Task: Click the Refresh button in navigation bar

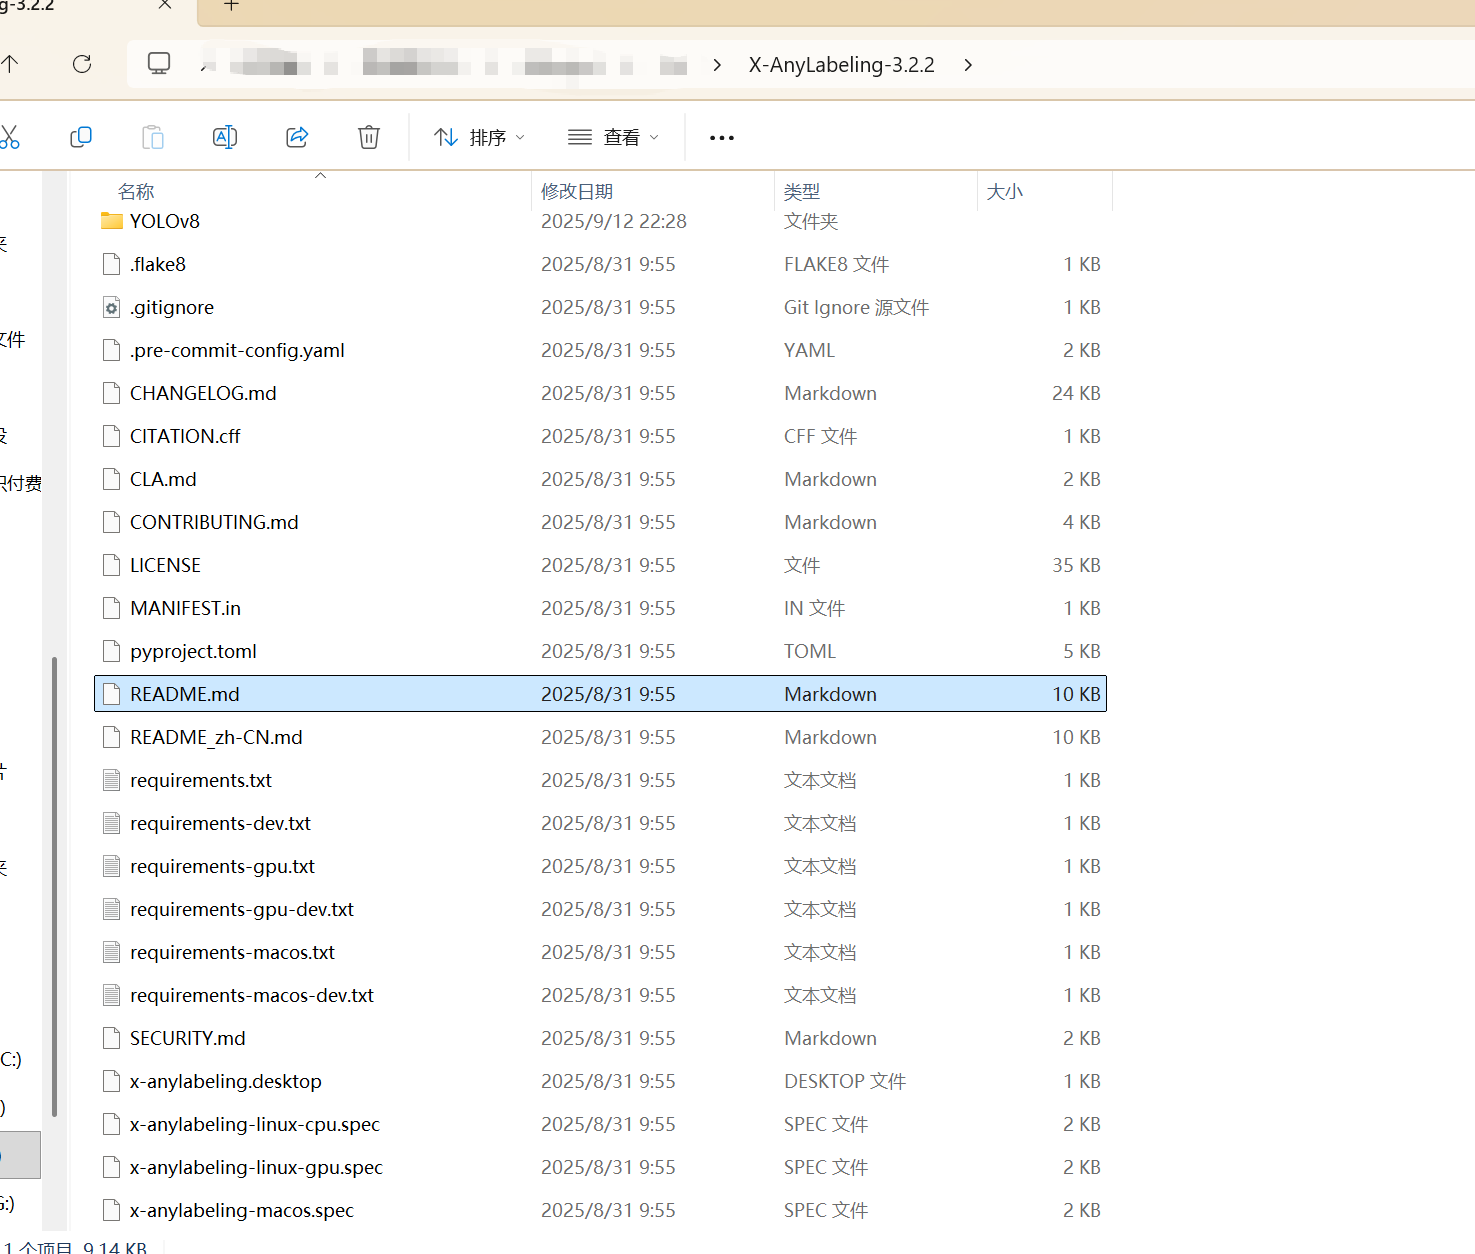Action: pos(82,64)
